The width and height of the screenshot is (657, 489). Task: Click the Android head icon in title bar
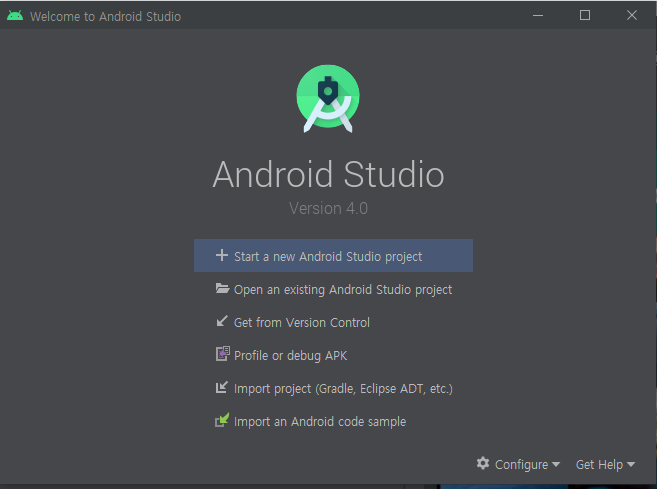coord(15,16)
